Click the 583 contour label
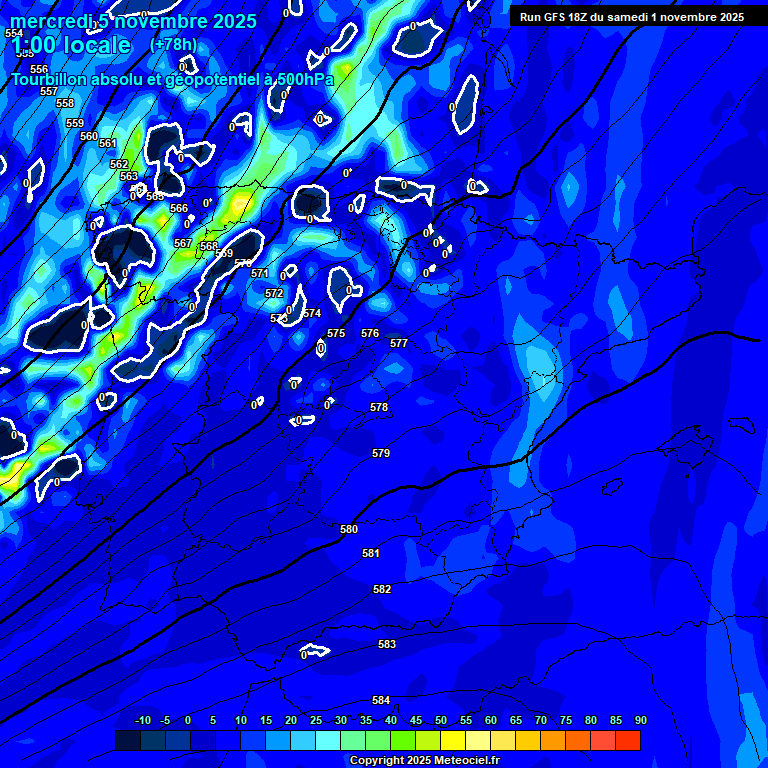 point(387,644)
